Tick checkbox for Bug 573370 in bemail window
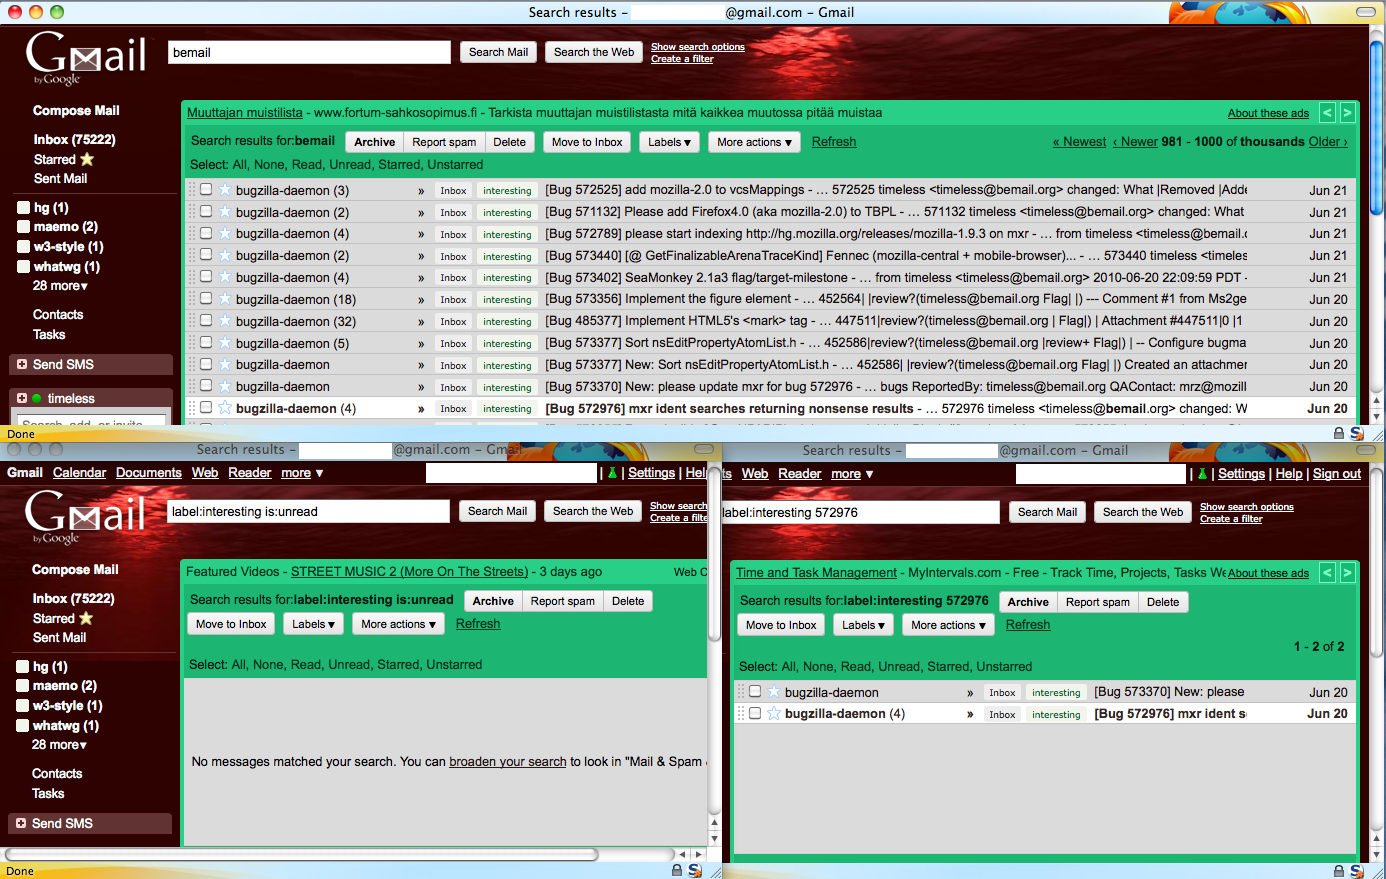Viewport: 1386px width, 879px height. click(206, 386)
